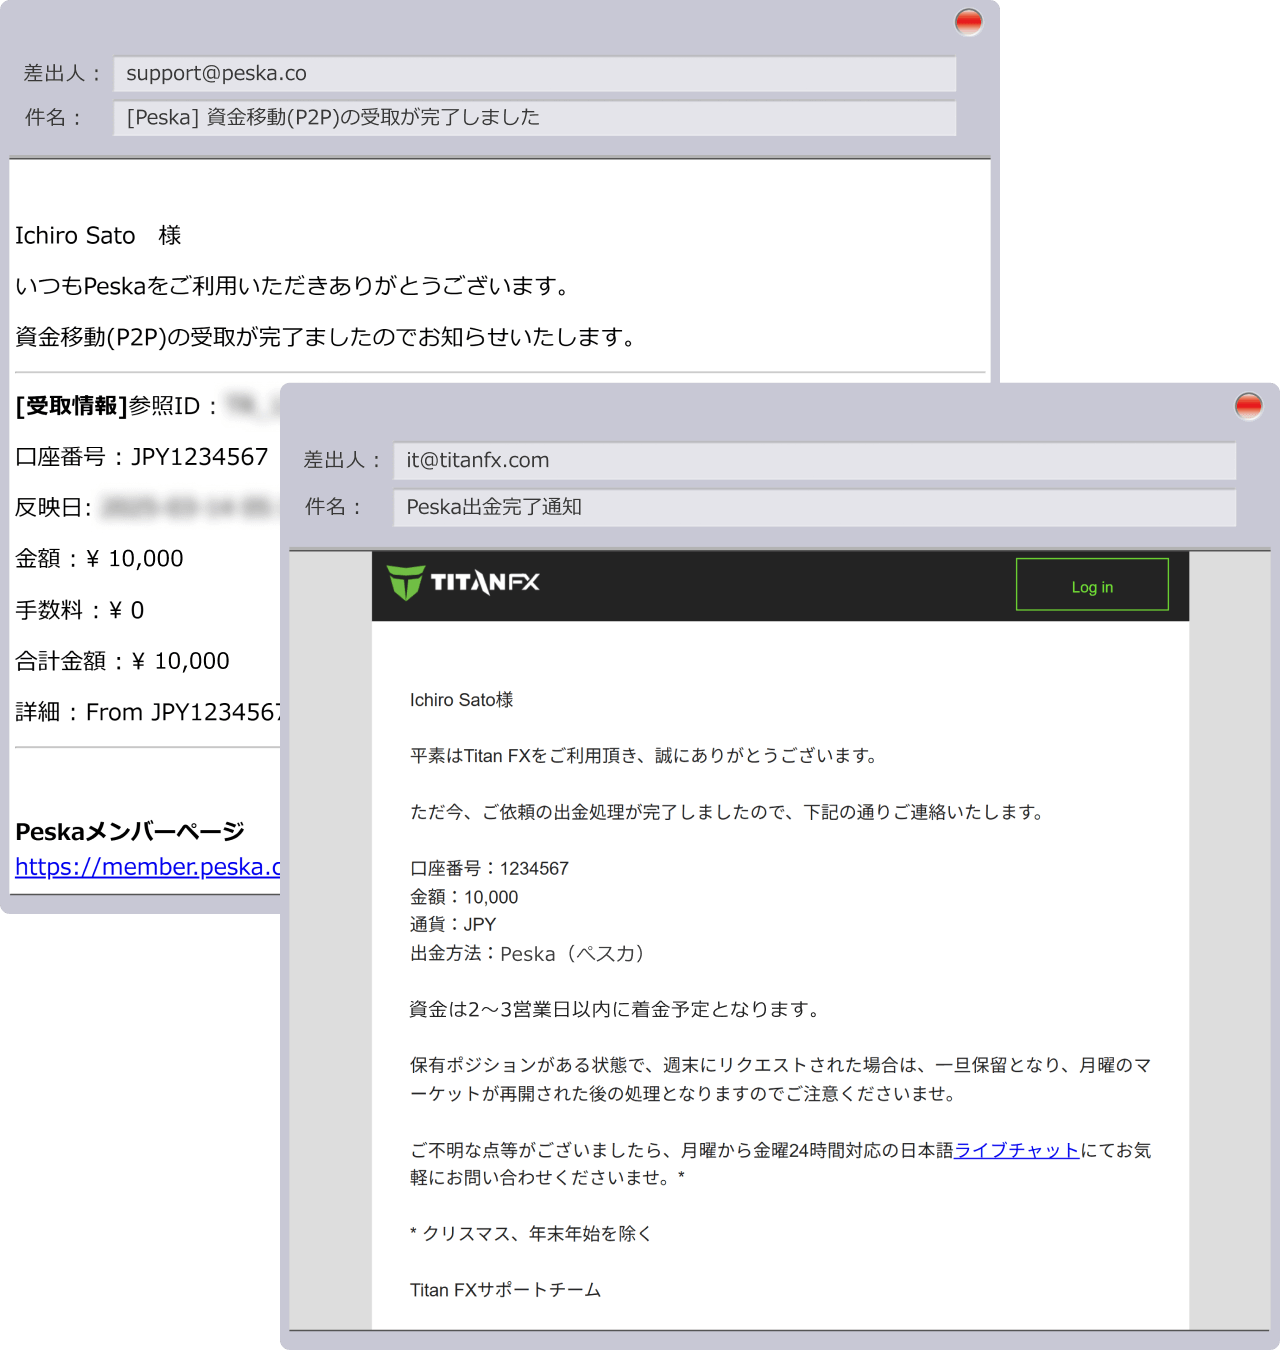Click the 差出人 label on the Peska email
This screenshot has width=1280, height=1350.
pos(62,72)
